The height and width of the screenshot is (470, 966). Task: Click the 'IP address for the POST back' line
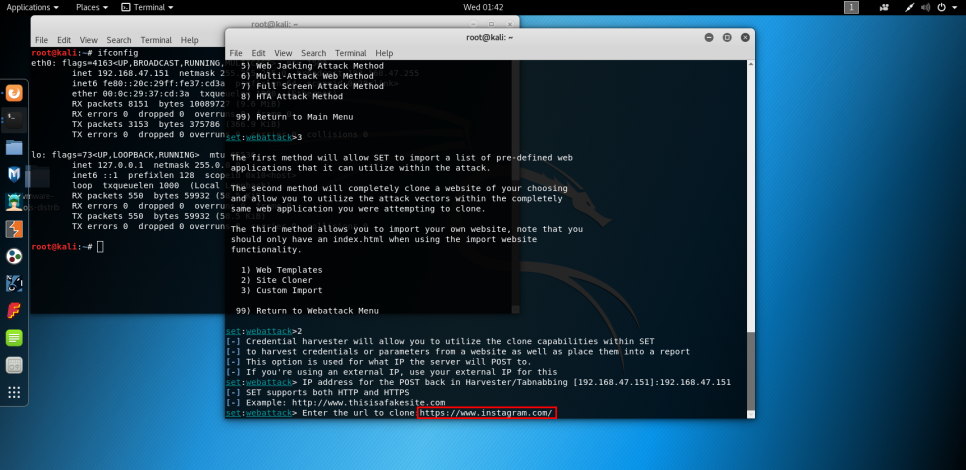tap(478, 382)
